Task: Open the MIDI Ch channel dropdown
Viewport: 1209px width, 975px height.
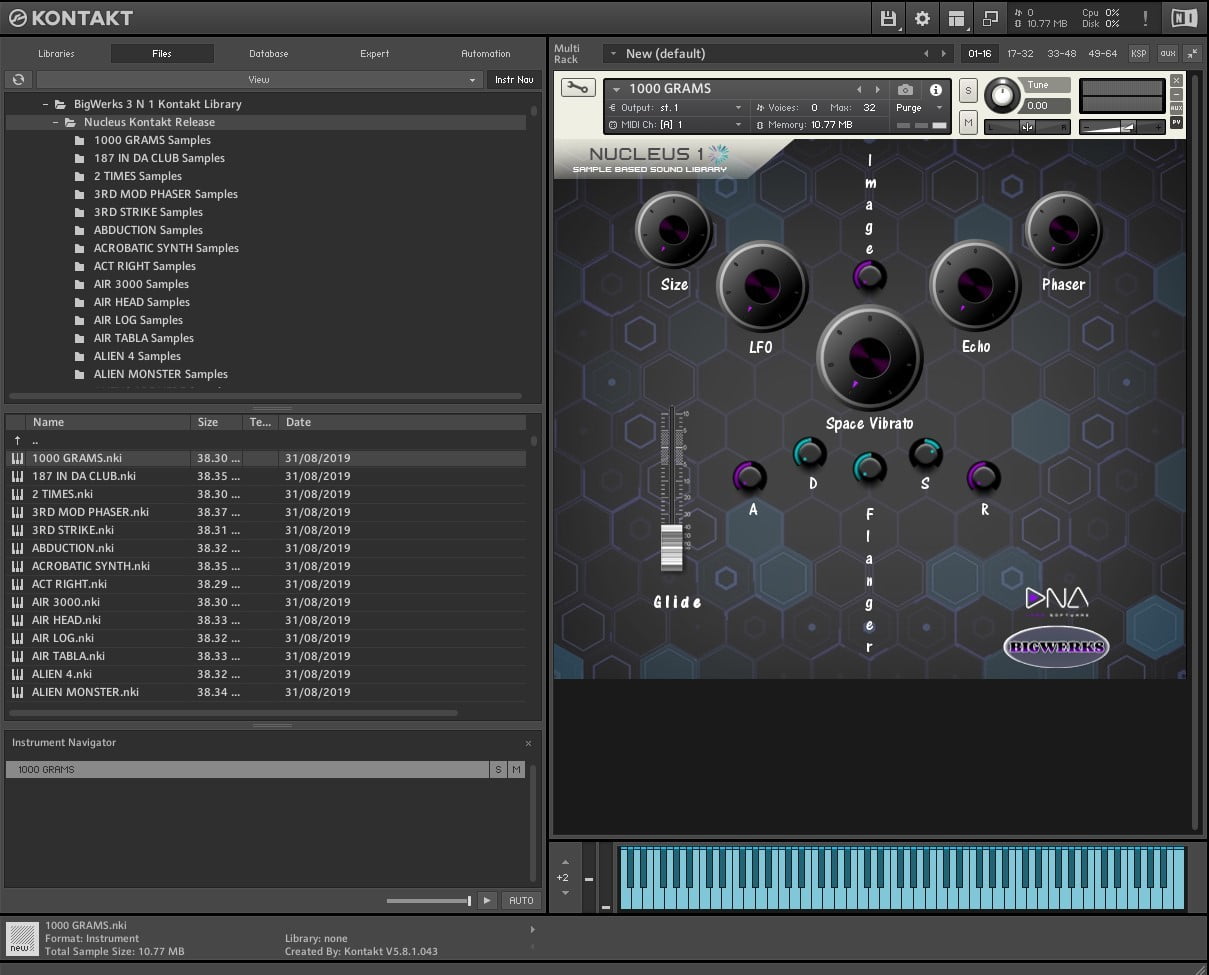Action: coord(675,125)
